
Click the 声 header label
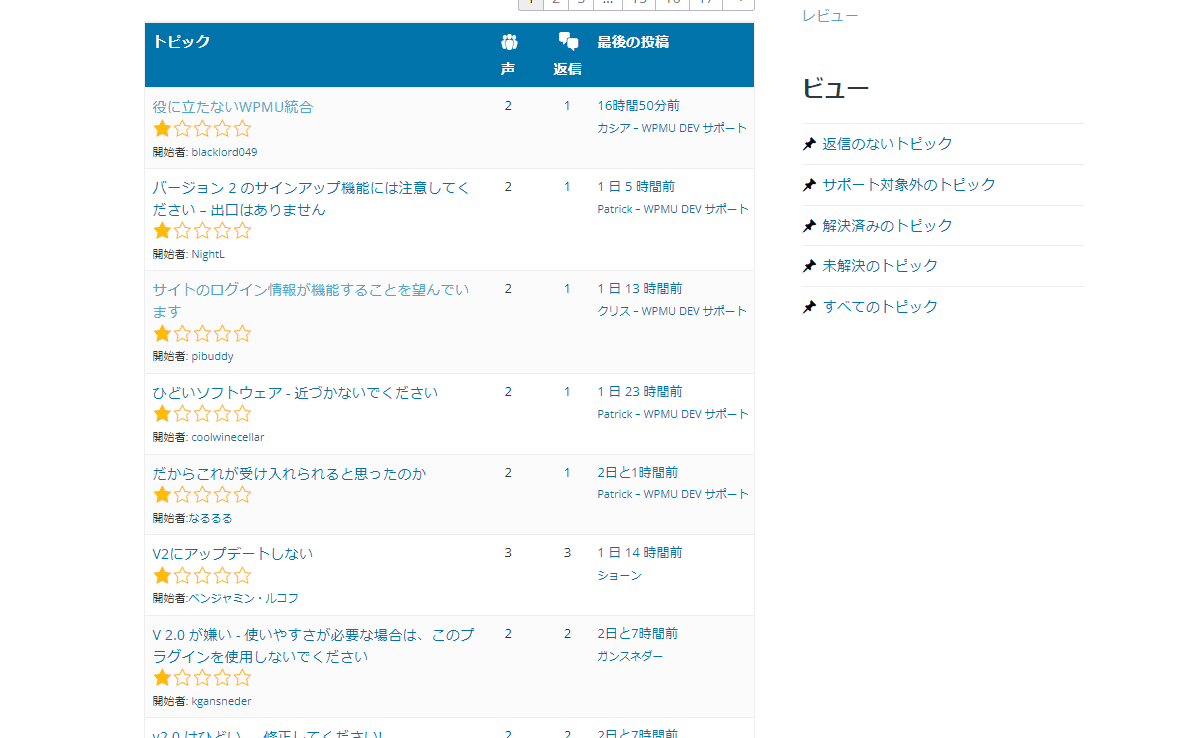(x=508, y=69)
